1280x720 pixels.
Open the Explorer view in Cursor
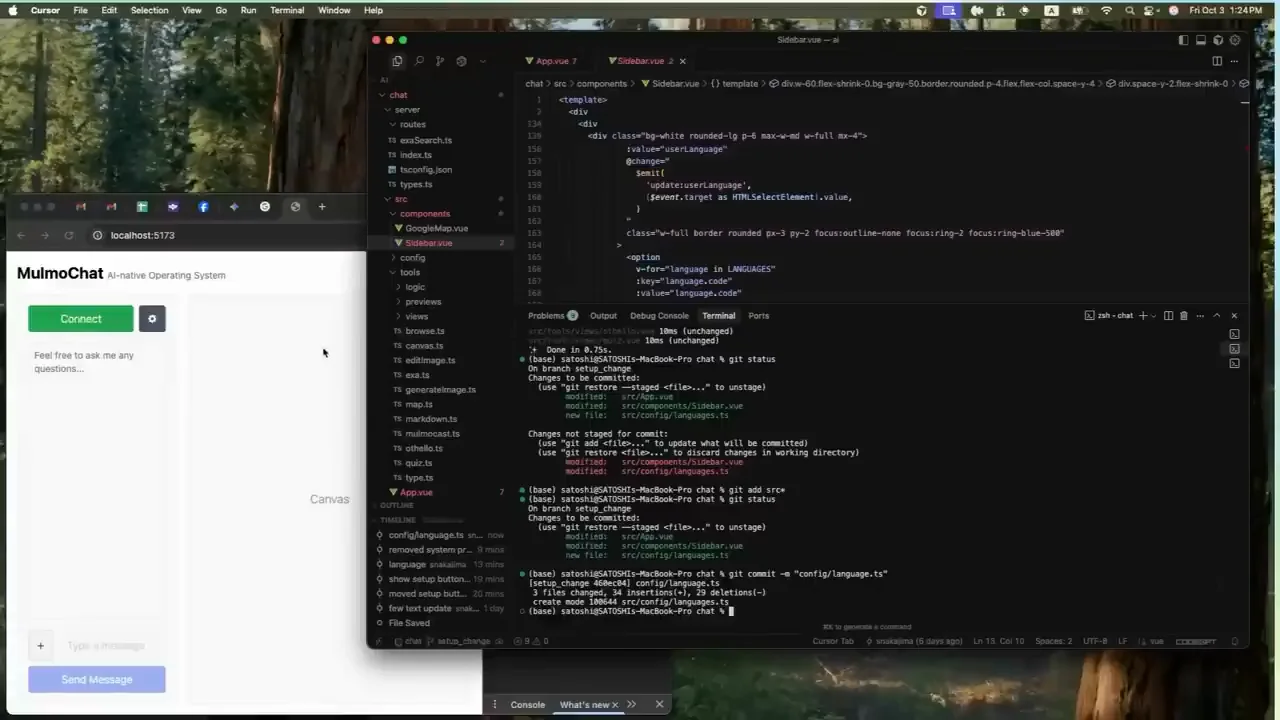pos(397,61)
